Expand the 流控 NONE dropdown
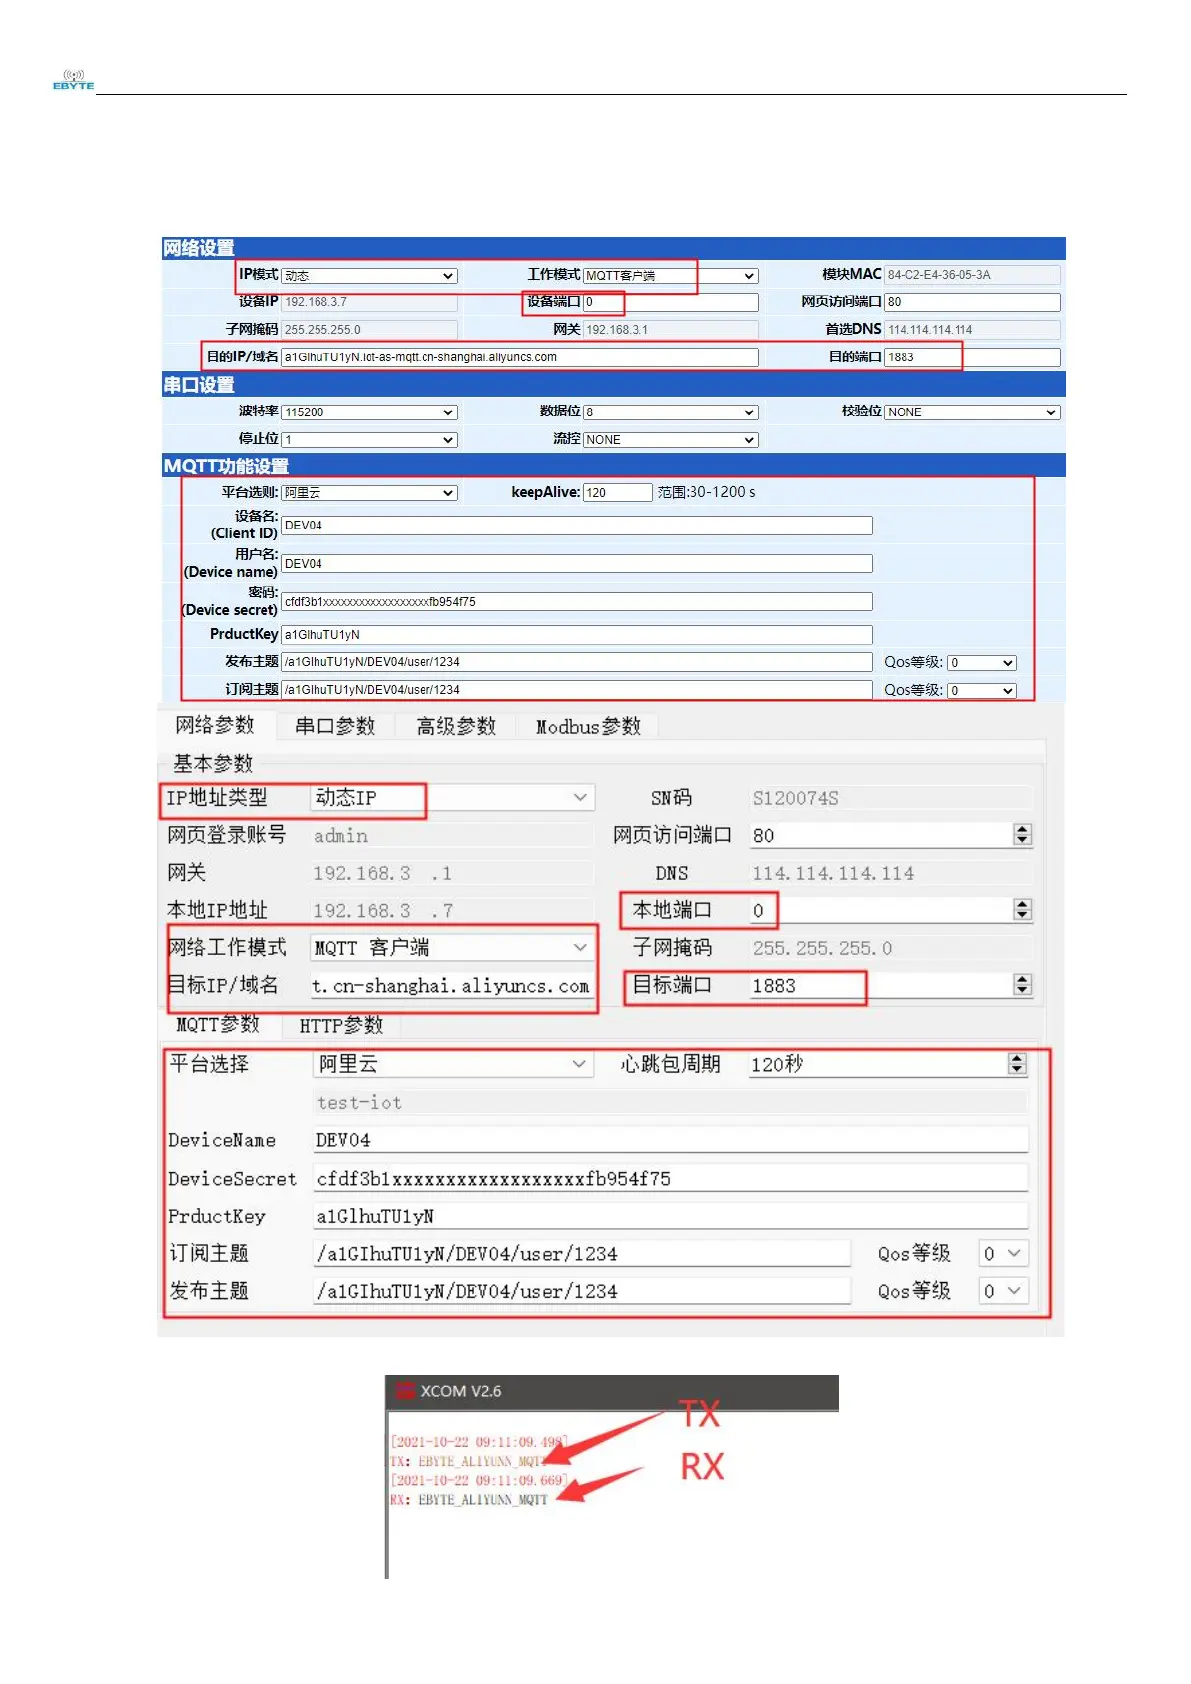 670,439
